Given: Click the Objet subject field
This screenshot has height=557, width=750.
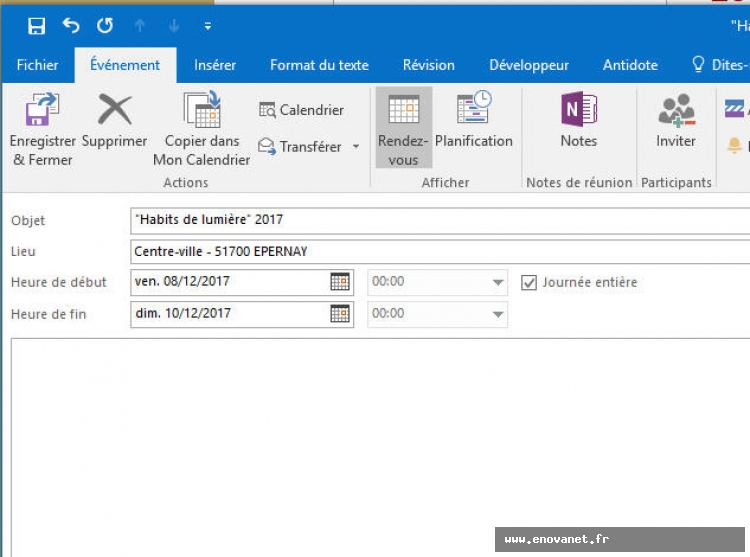Looking at the screenshot, I should click(440, 220).
